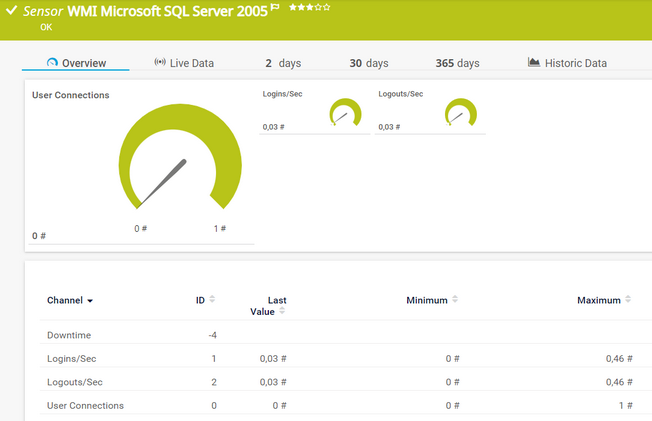Sort table by Channel column dropdown arrow
This screenshot has height=421, width=652.
click(90, 301)
